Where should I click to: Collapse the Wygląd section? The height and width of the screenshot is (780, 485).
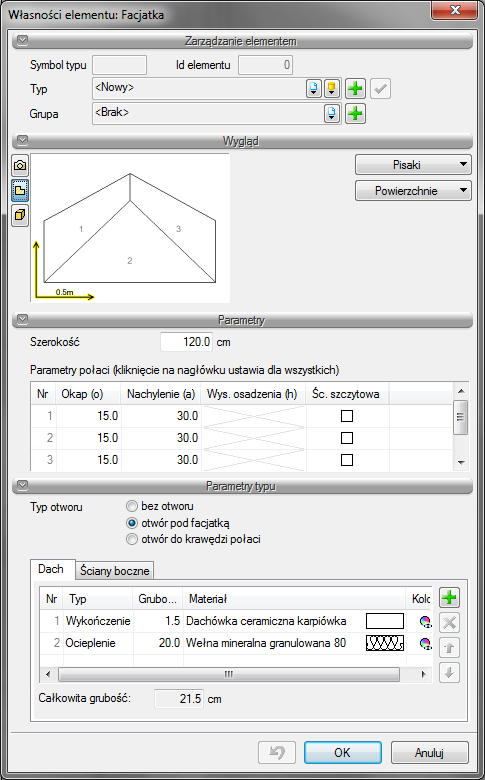coord(22,141)
